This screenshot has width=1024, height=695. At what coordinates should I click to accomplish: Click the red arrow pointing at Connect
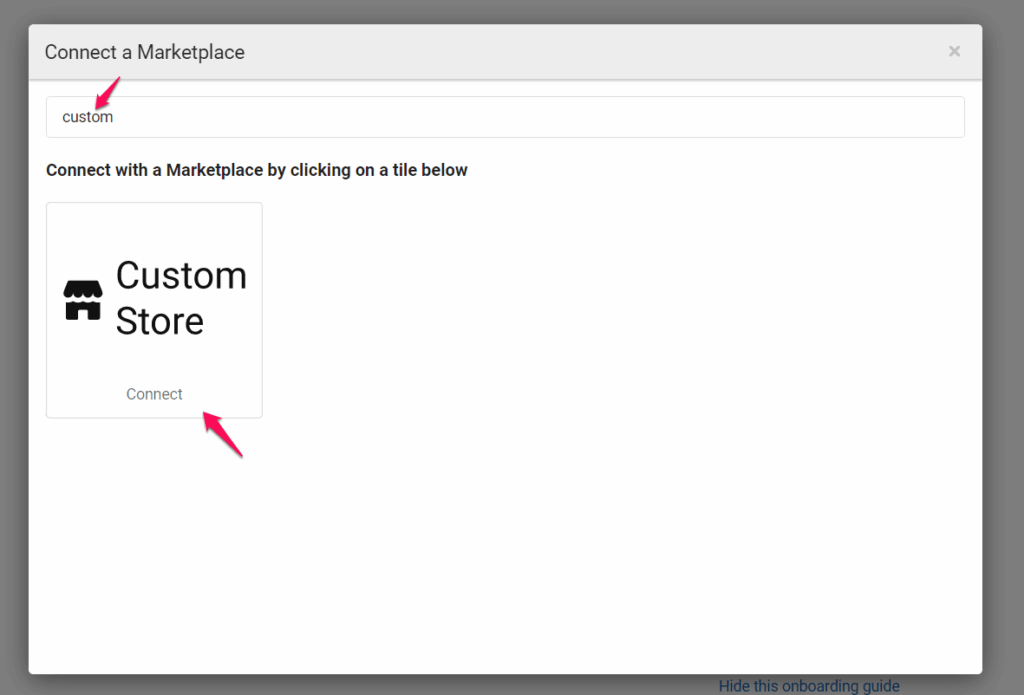[223, 434]
